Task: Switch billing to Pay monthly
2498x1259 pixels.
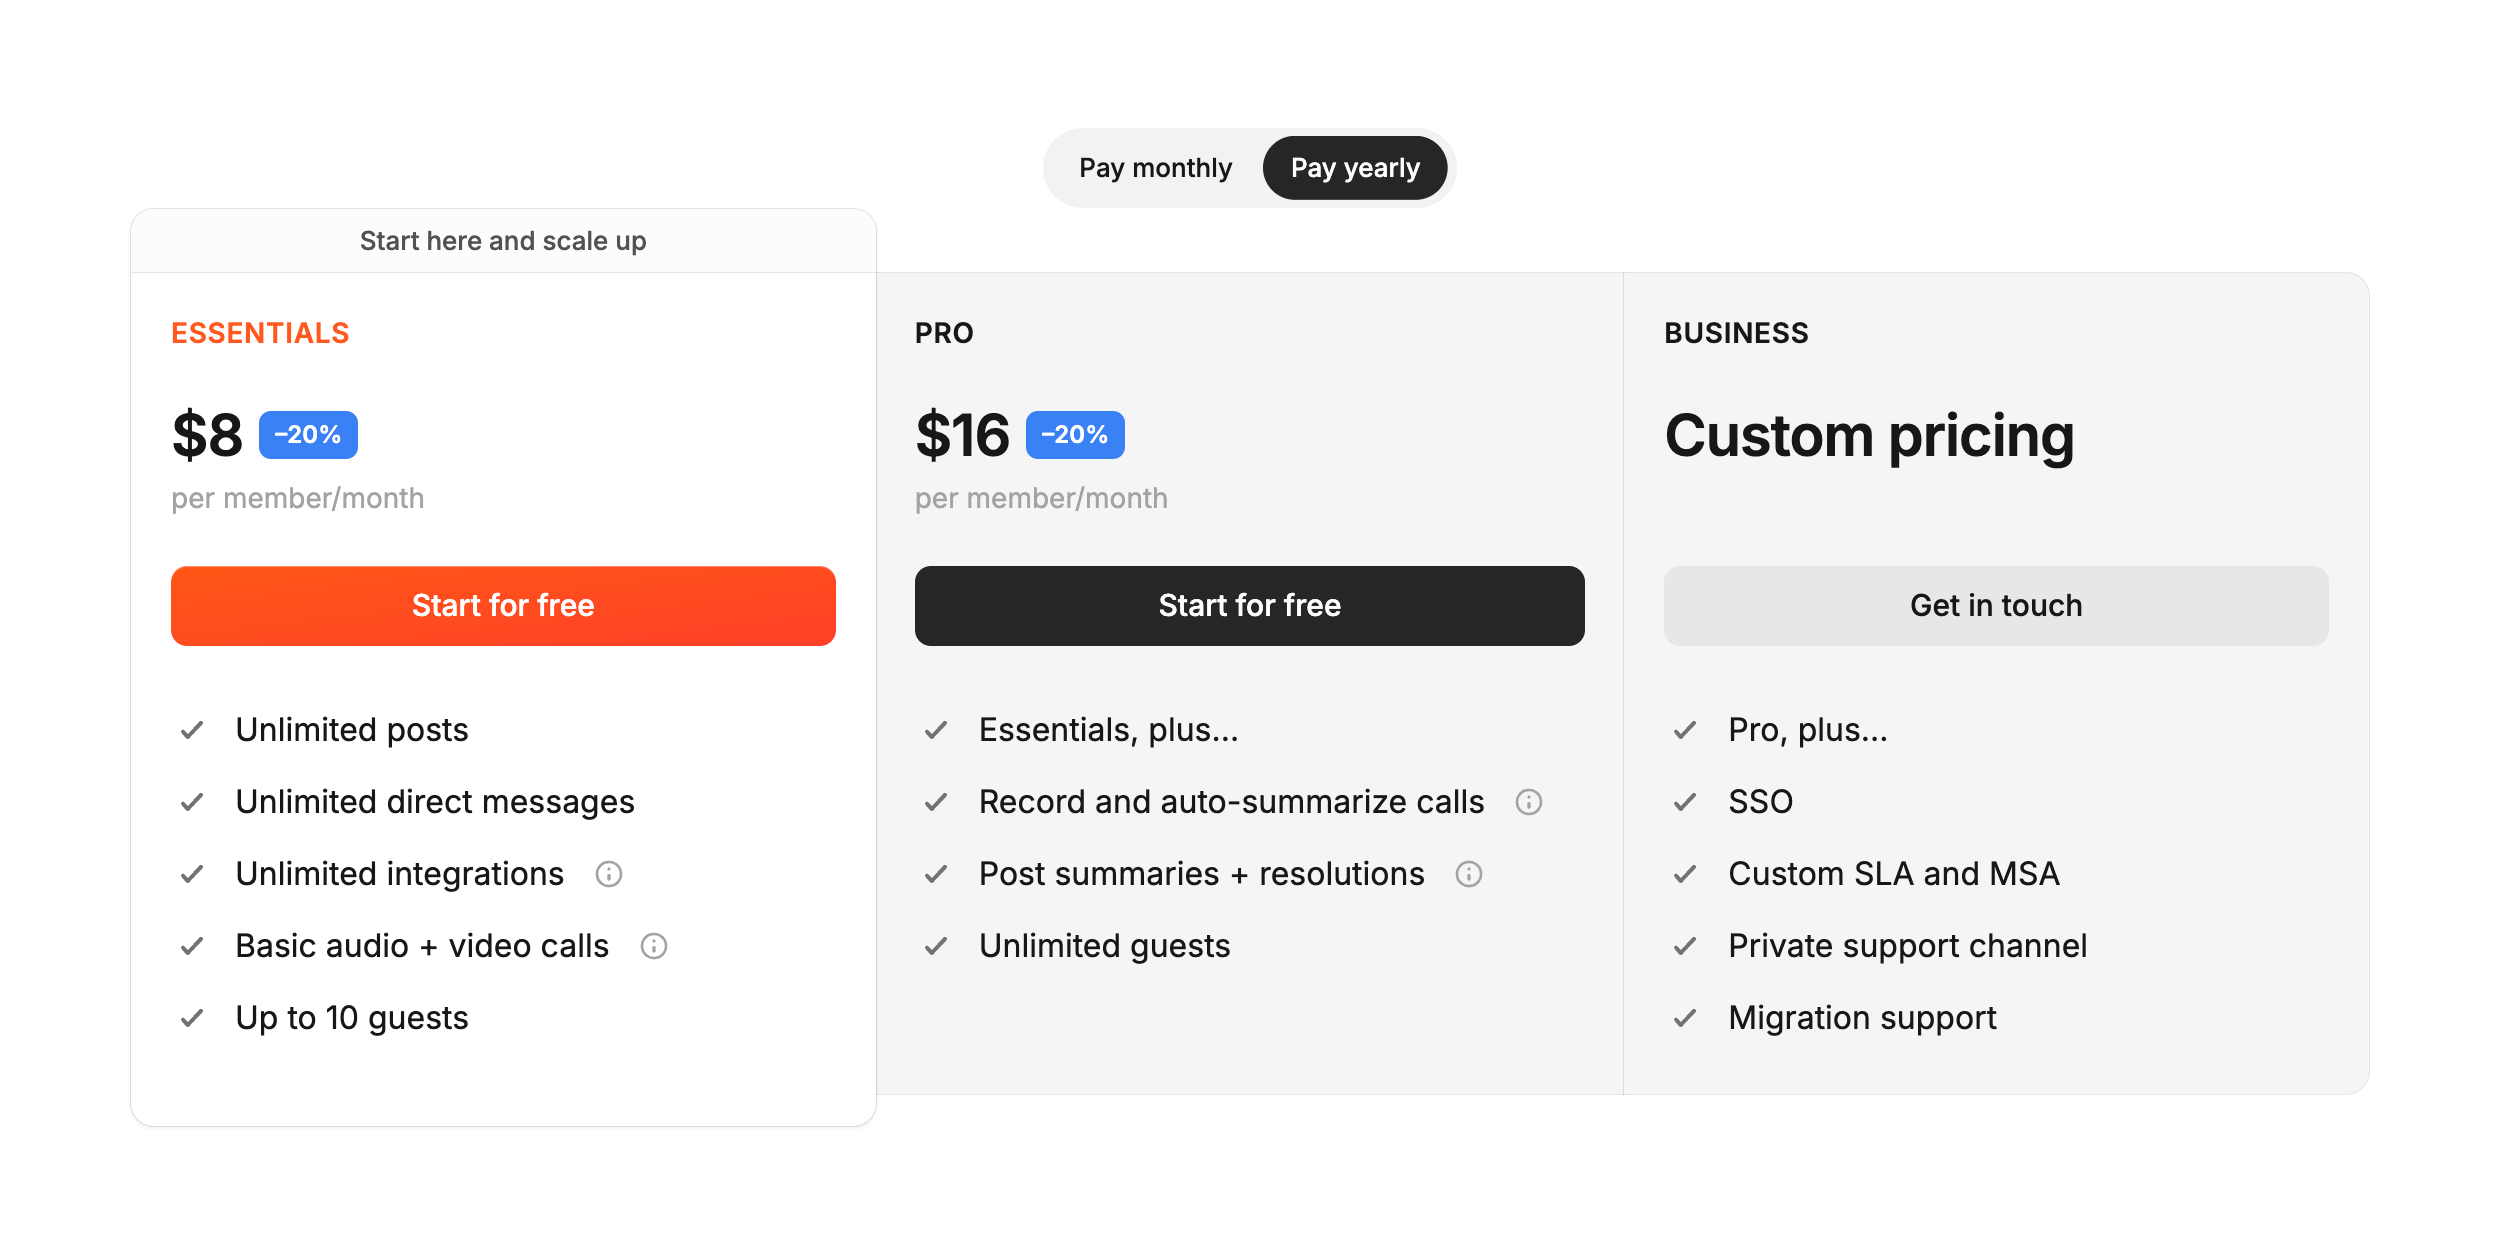Action: (1155, 168)
